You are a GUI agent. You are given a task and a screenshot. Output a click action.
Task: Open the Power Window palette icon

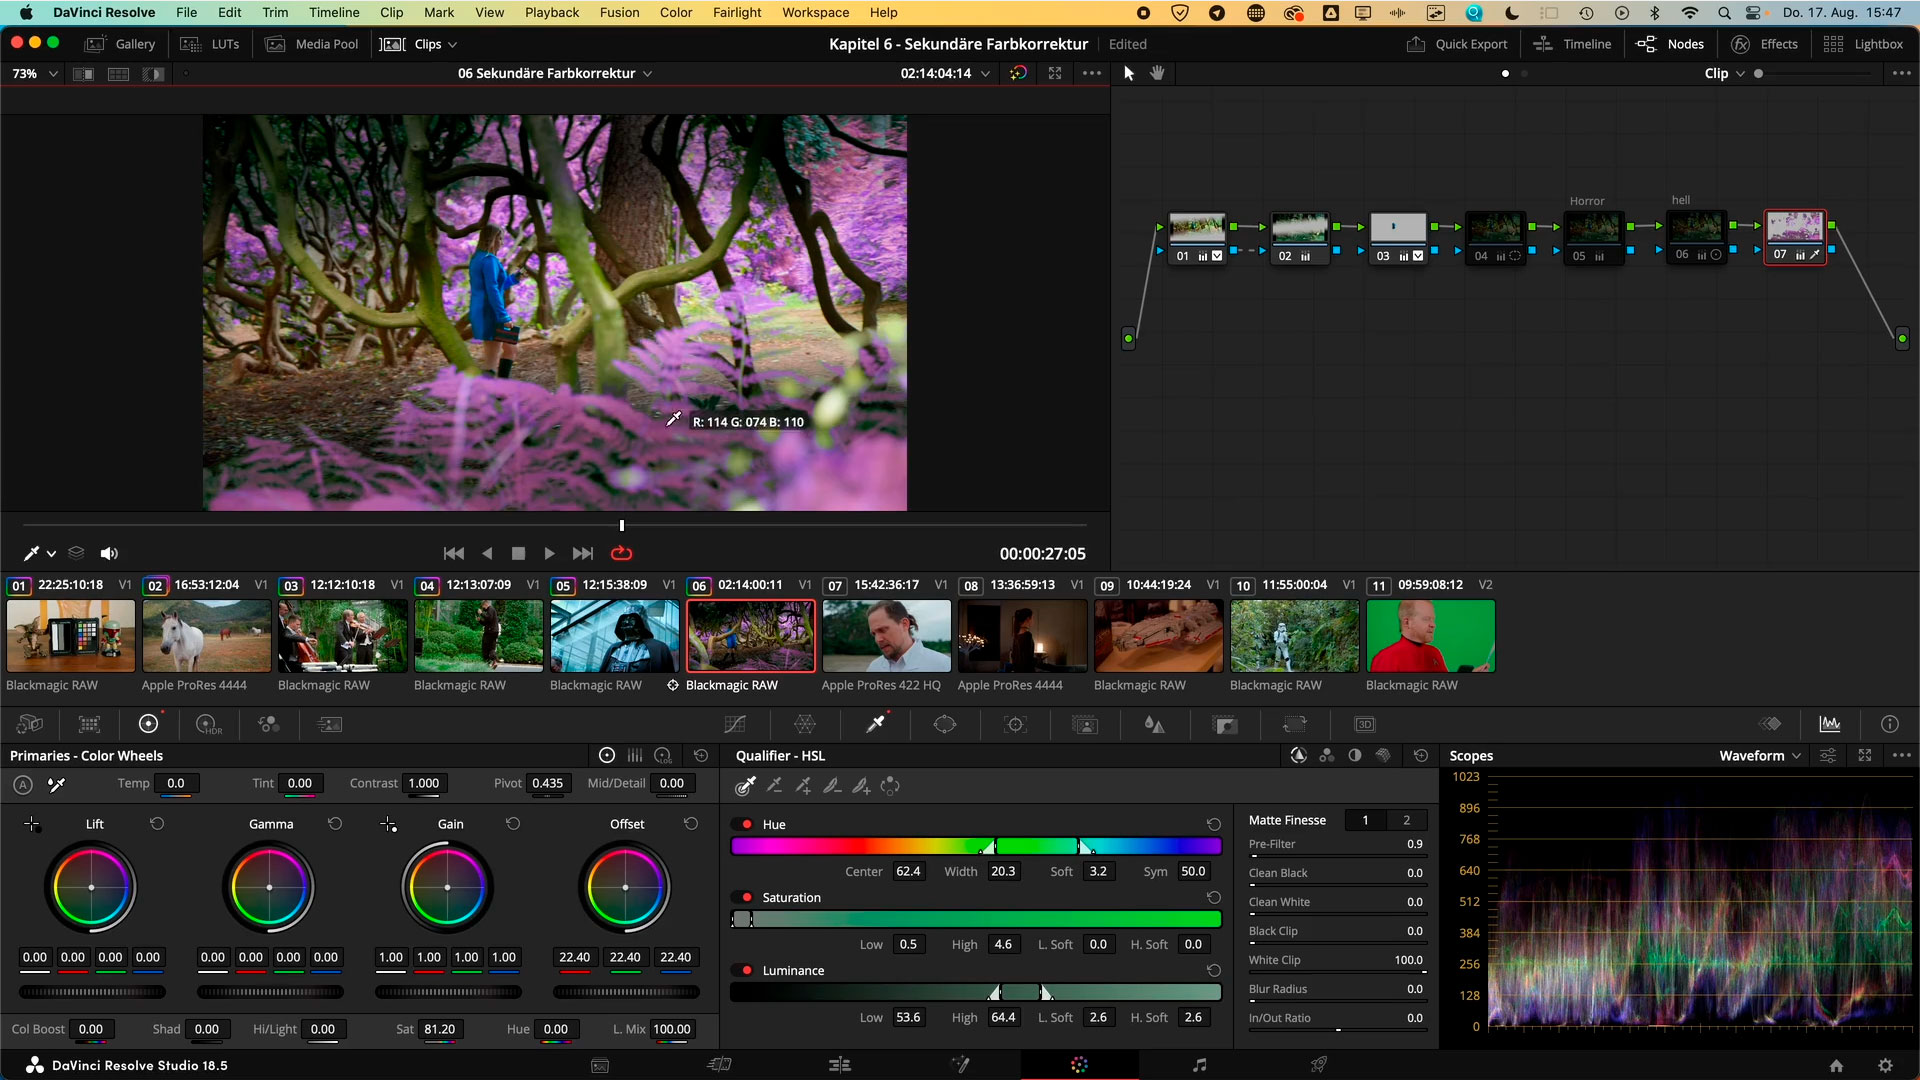pyautogui.click(x=945, y=724)
